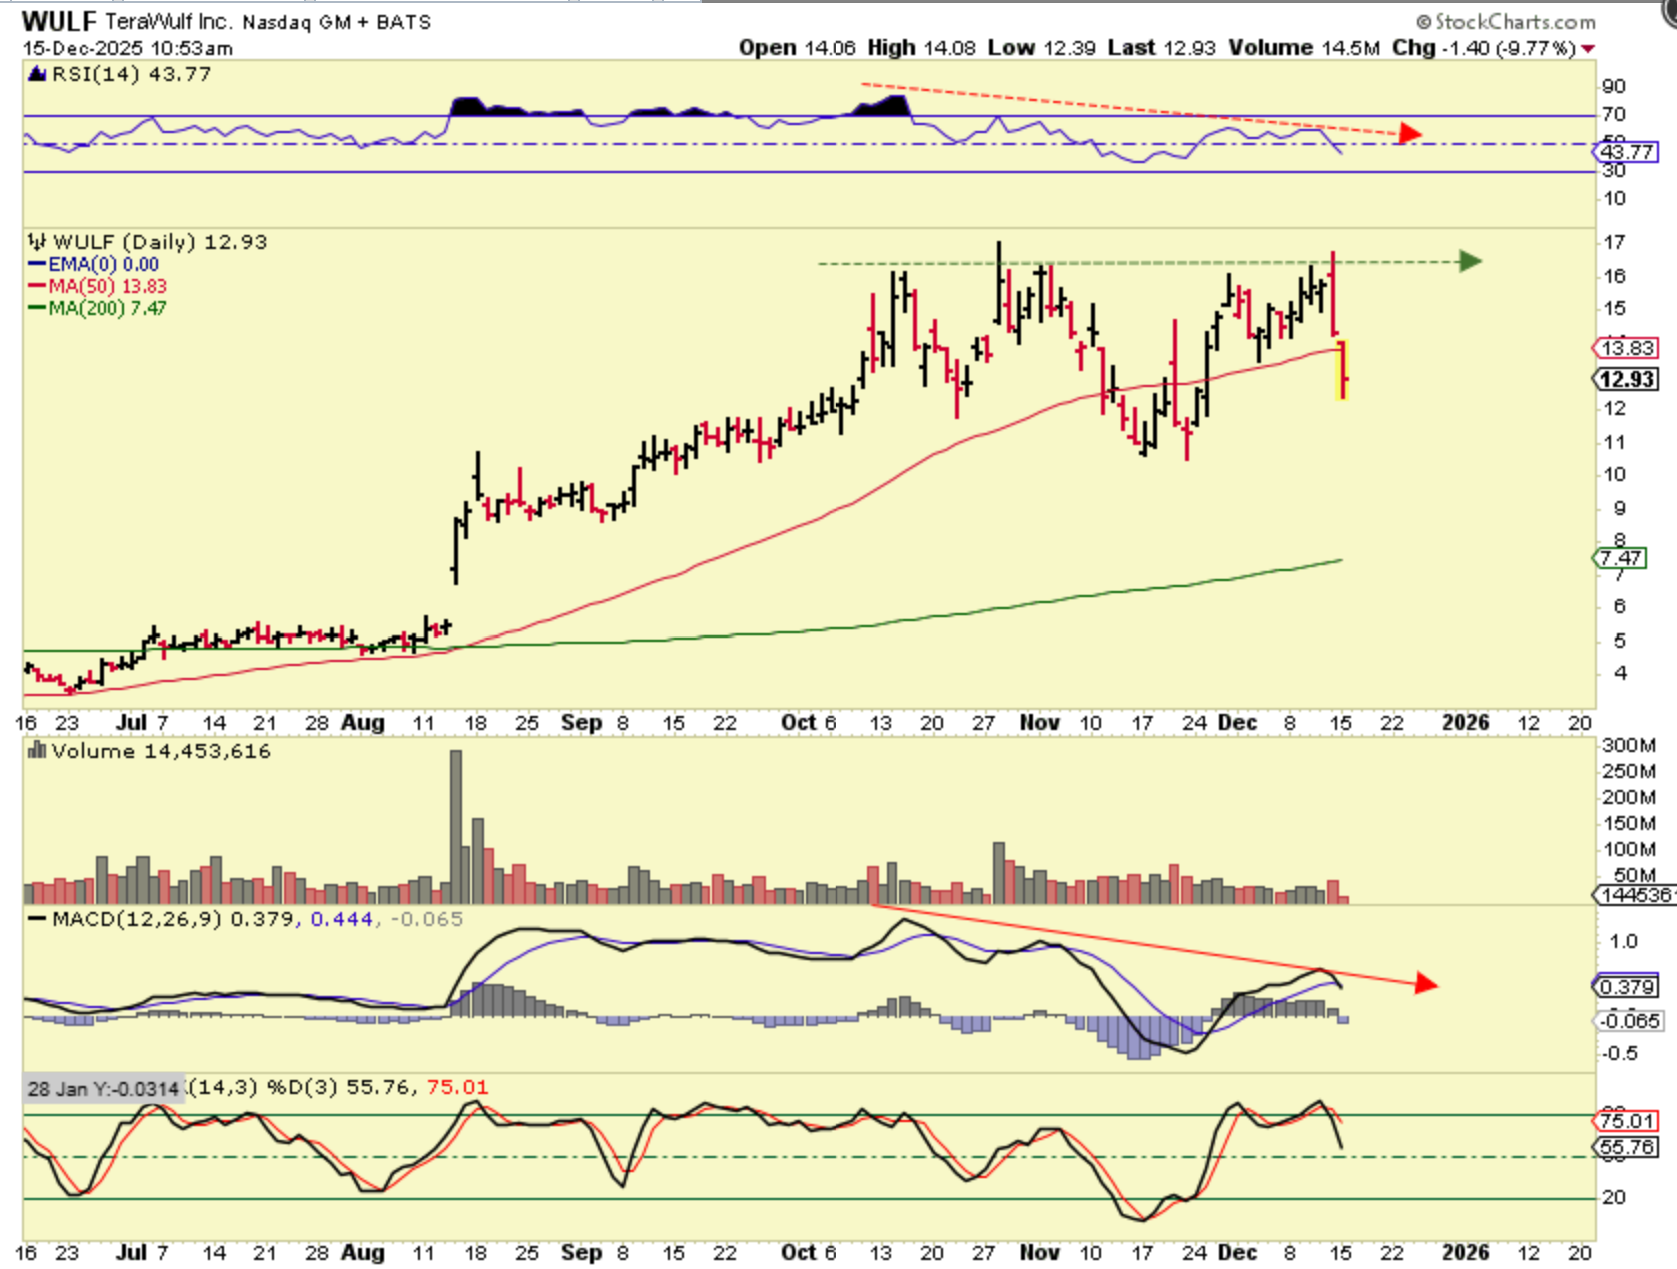1677x1269 pixels.
Task: Click the TeraWulf Inc. company name
Action: click(169, 21)
